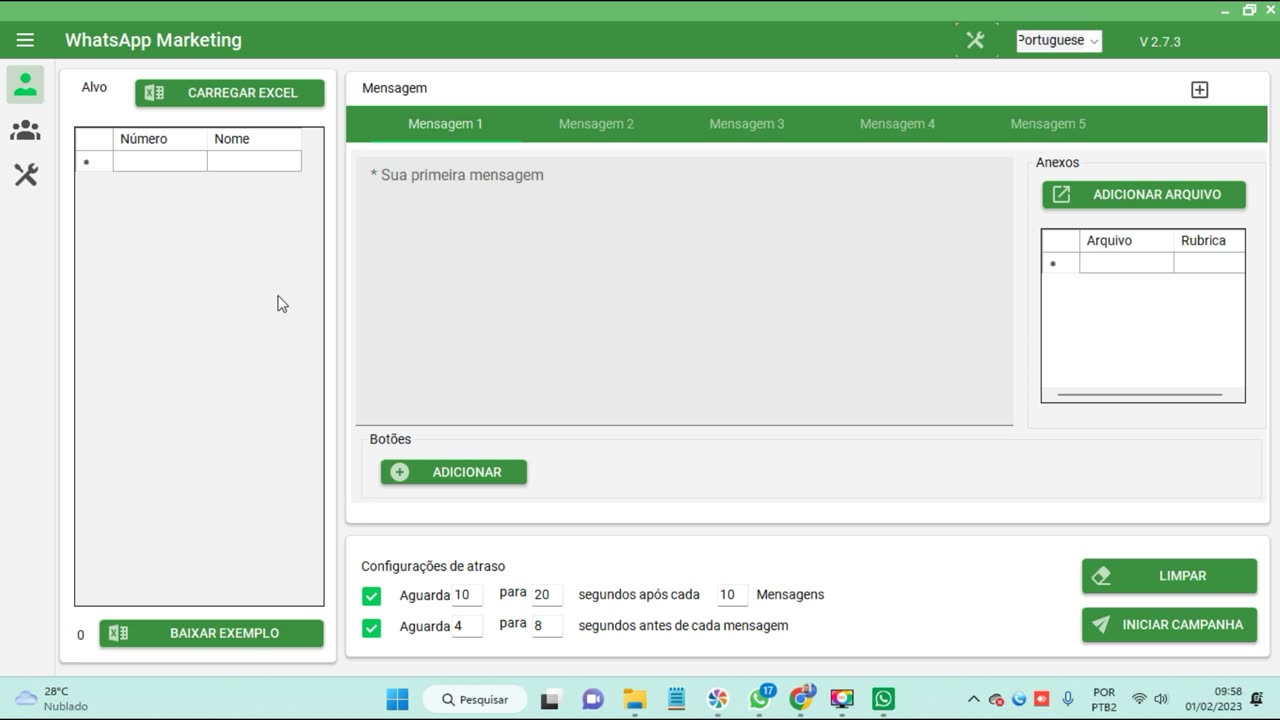Image resolution: width=1280 pixels, height=720 pixels.
Task: Click the Rubrica column header
Action: click(1209, 241)
